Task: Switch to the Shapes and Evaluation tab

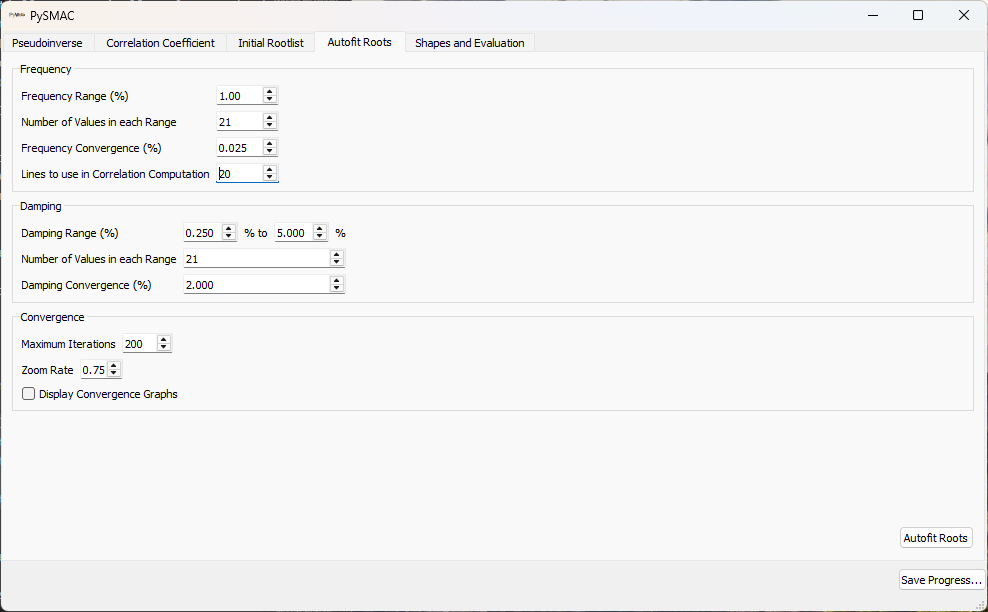Action: 469,43
